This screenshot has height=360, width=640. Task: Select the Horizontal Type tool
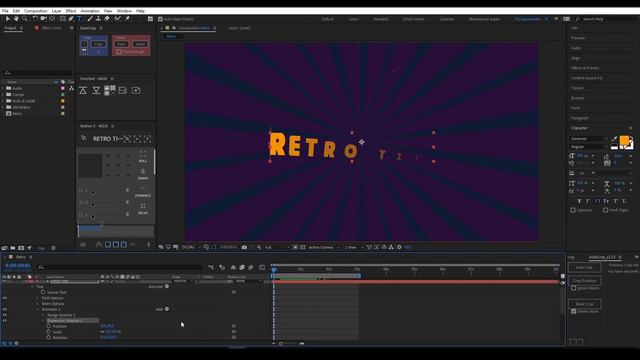tap(79, 19)
